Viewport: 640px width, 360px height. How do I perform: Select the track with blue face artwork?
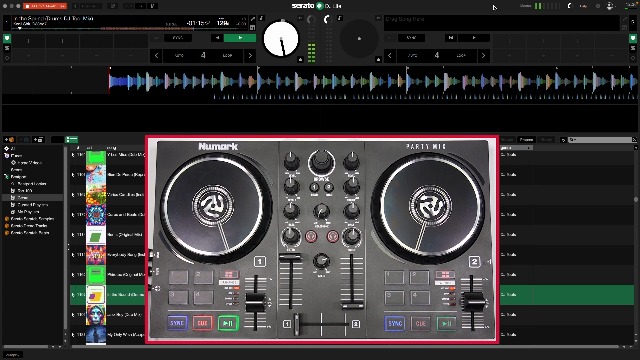[x=96, y=315]
